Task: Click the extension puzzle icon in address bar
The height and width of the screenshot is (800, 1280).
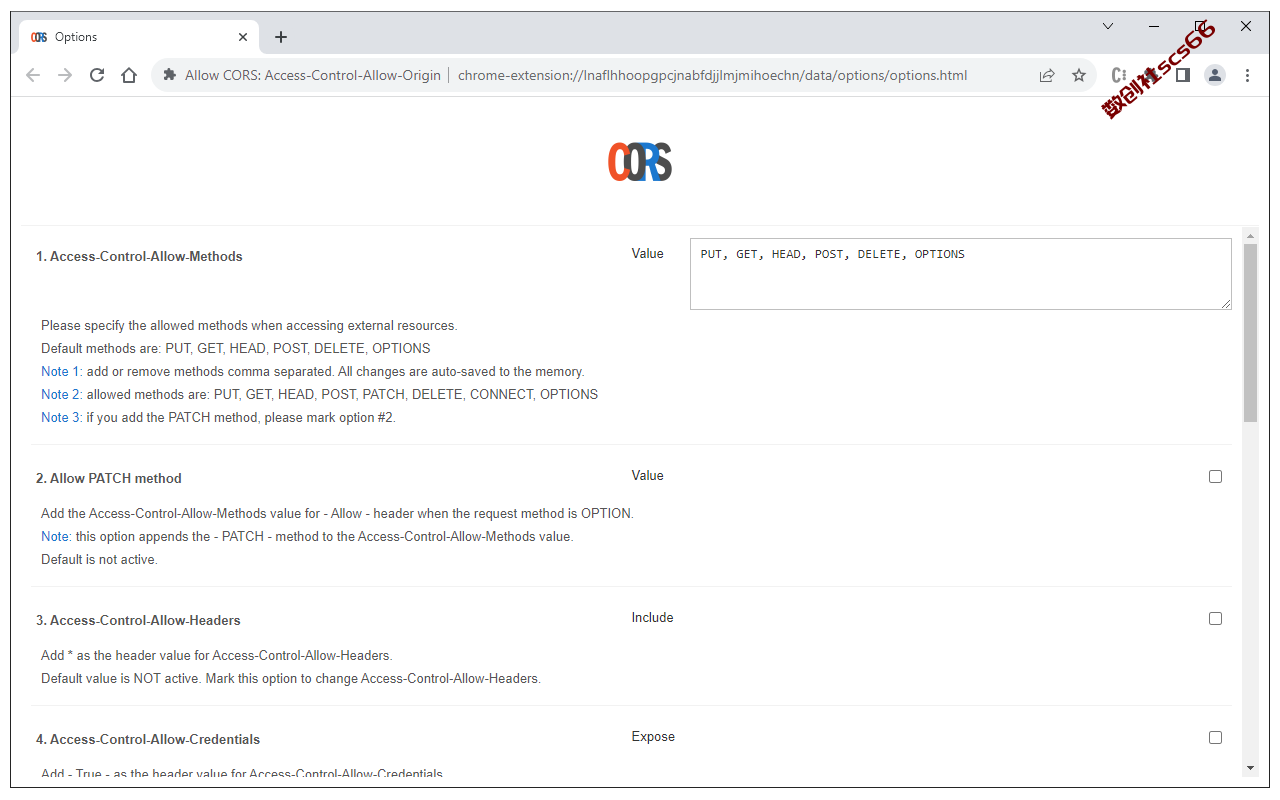Action: tap(170, 75)
